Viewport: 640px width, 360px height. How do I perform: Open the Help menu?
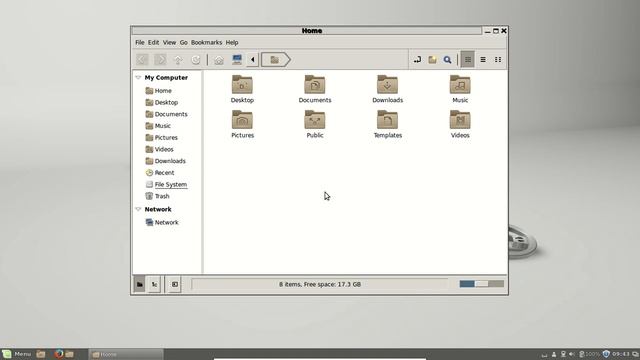232,42
